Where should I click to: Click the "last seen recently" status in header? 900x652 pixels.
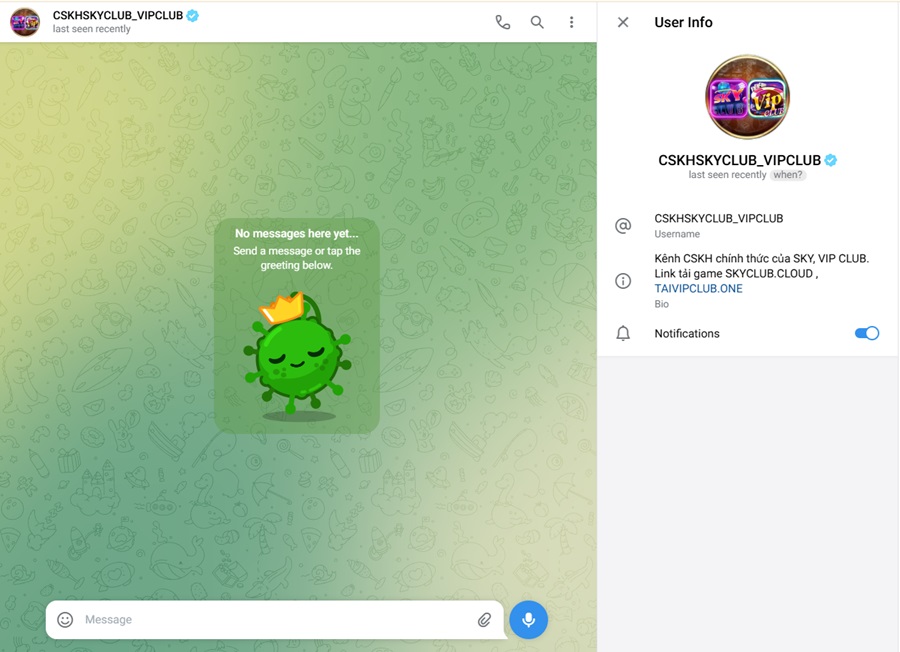(91, 29)
